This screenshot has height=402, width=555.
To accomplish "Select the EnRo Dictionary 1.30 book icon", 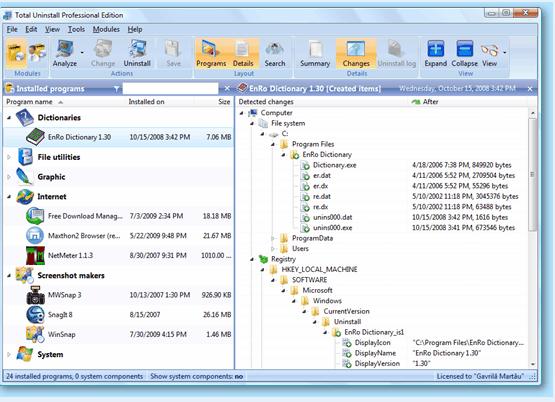I will click(x=35, y=137).
